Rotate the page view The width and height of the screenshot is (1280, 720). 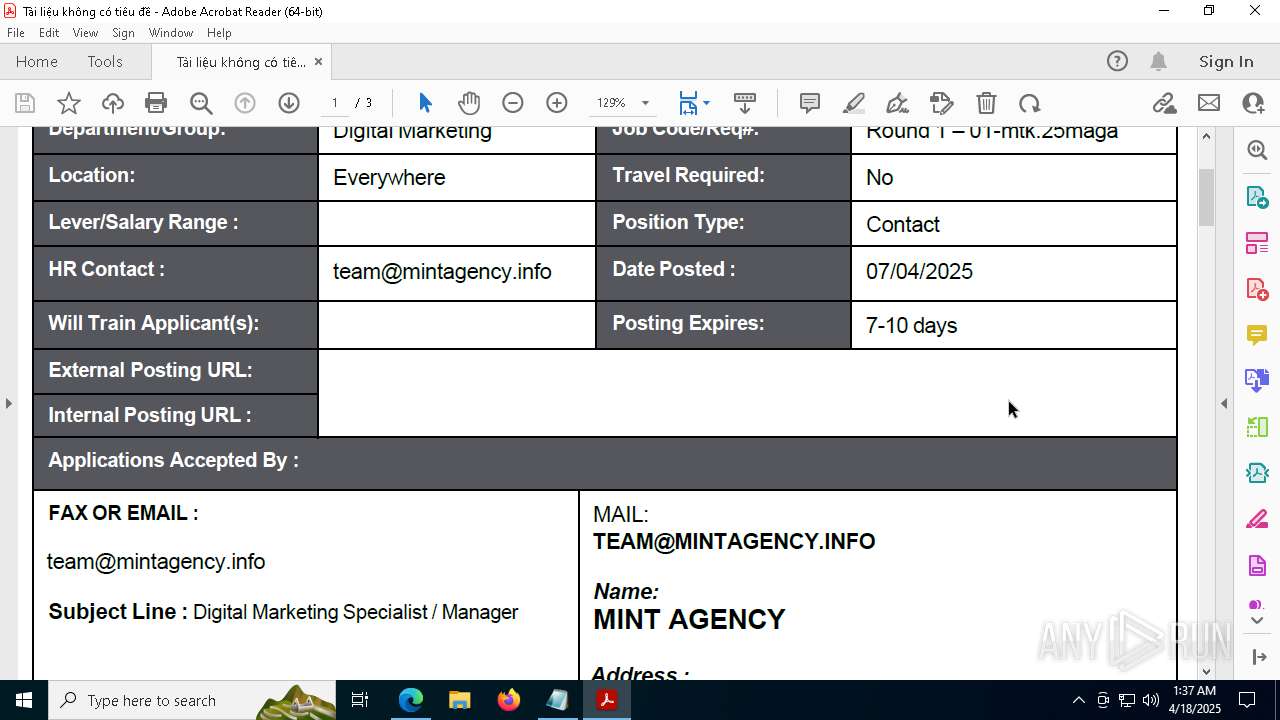pos(1030,103)
